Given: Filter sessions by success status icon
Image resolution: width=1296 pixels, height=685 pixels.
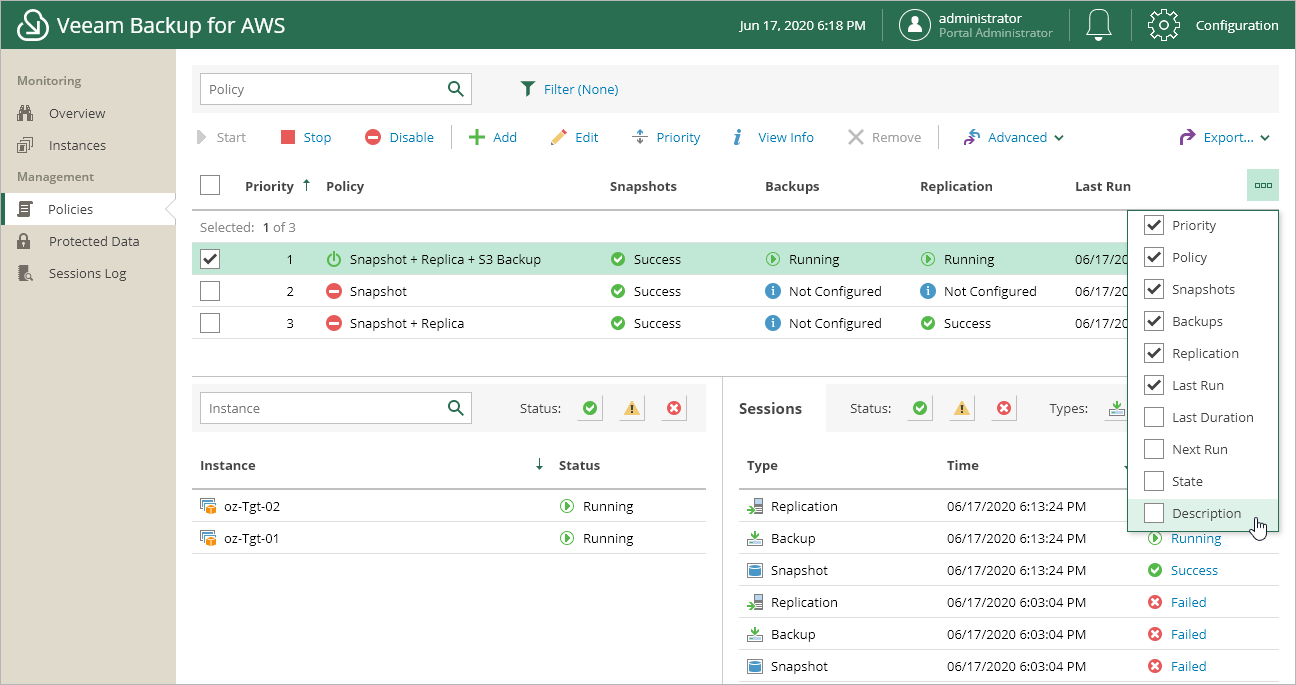Looking at the screenshot, I should [920, 408].
